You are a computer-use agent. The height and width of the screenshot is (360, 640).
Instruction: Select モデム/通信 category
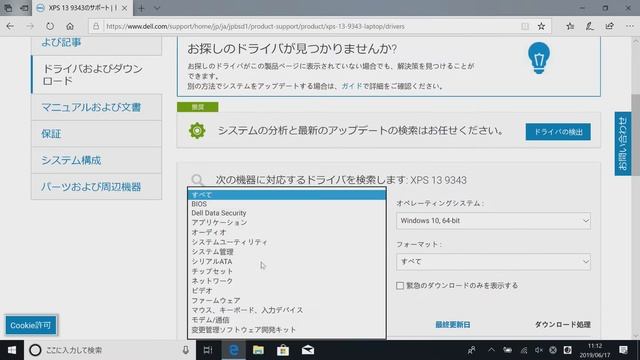(287, 320)
